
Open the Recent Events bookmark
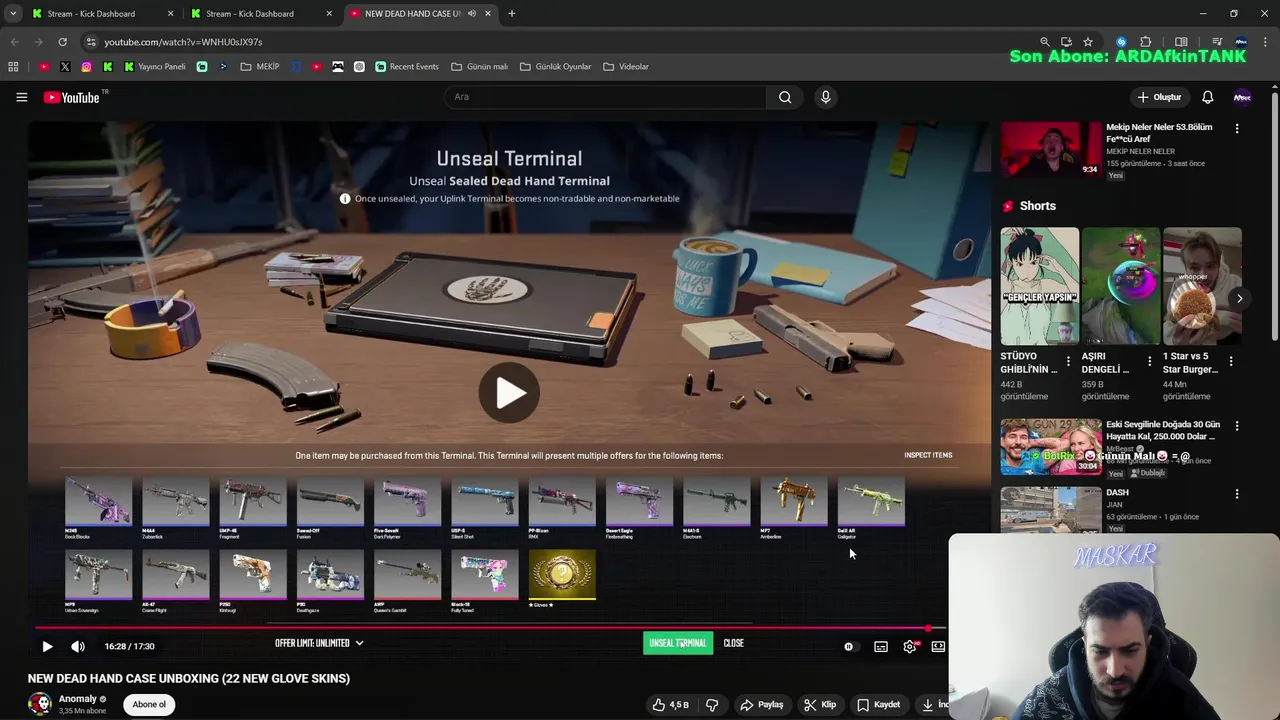[407, 67]
